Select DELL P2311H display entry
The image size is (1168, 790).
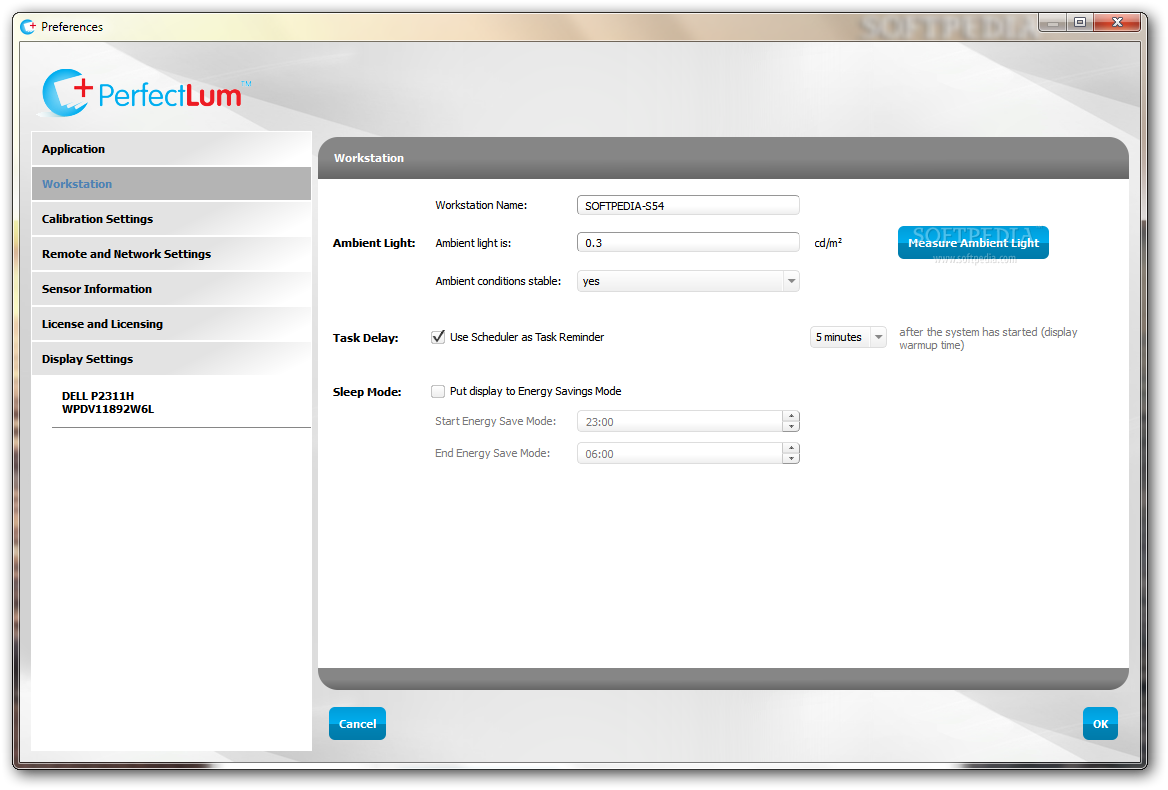click(x=108, y=403)
